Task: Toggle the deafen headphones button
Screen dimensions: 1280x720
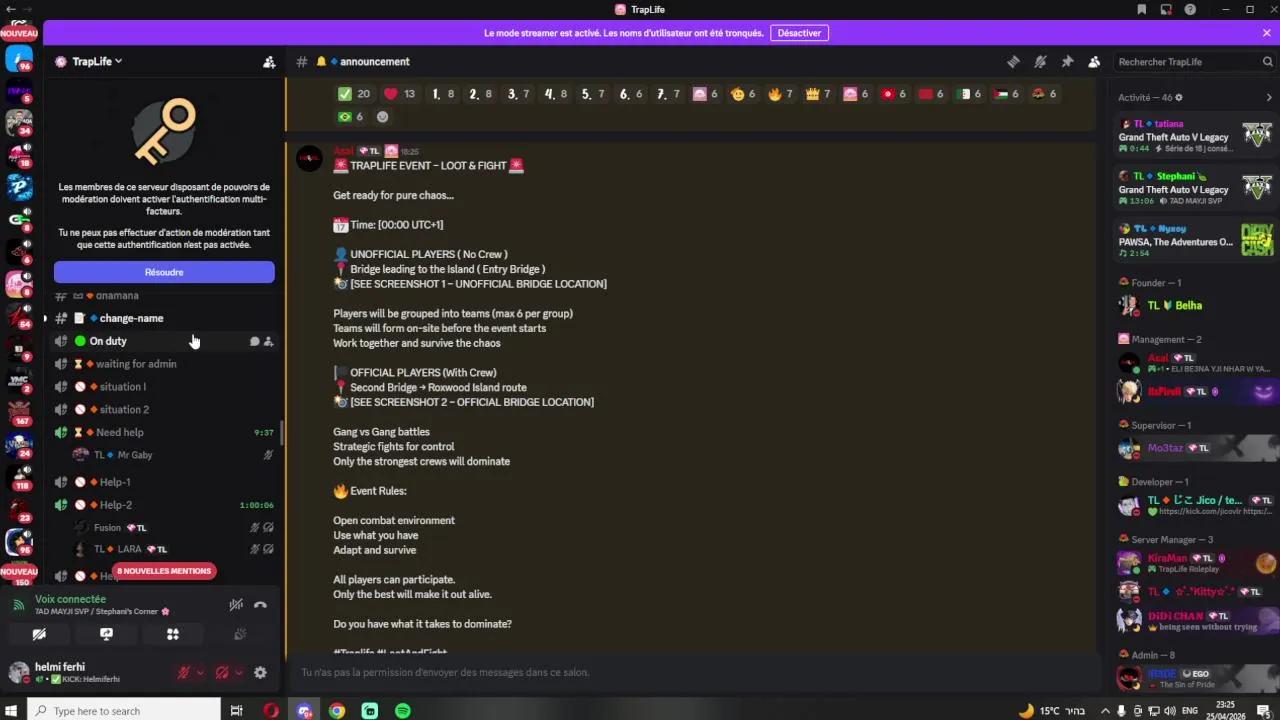Action: tap(222, 673)
